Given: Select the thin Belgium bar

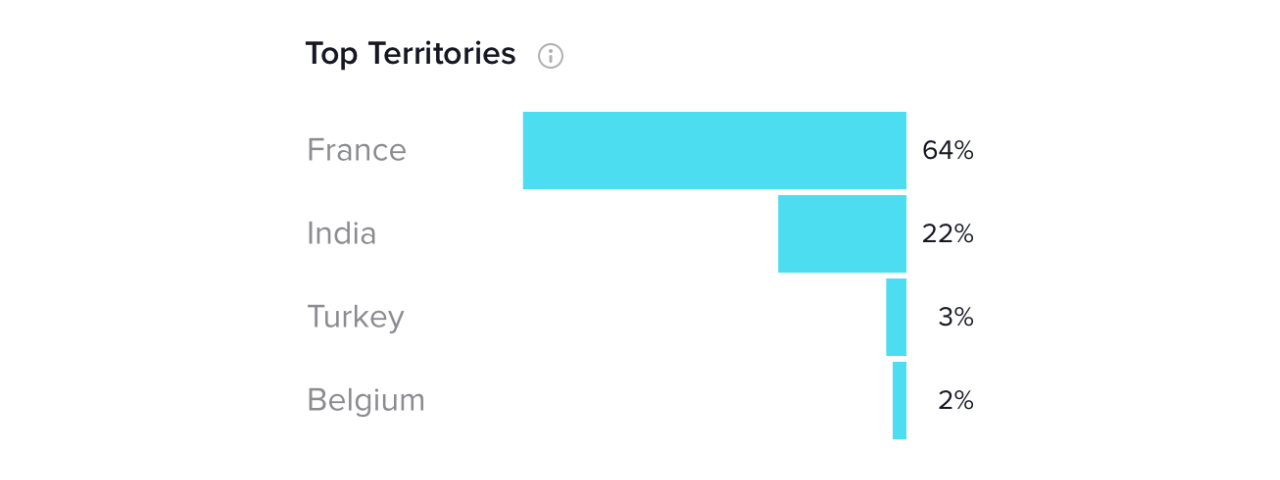Looking at the screenshot, I should [900, 400].
